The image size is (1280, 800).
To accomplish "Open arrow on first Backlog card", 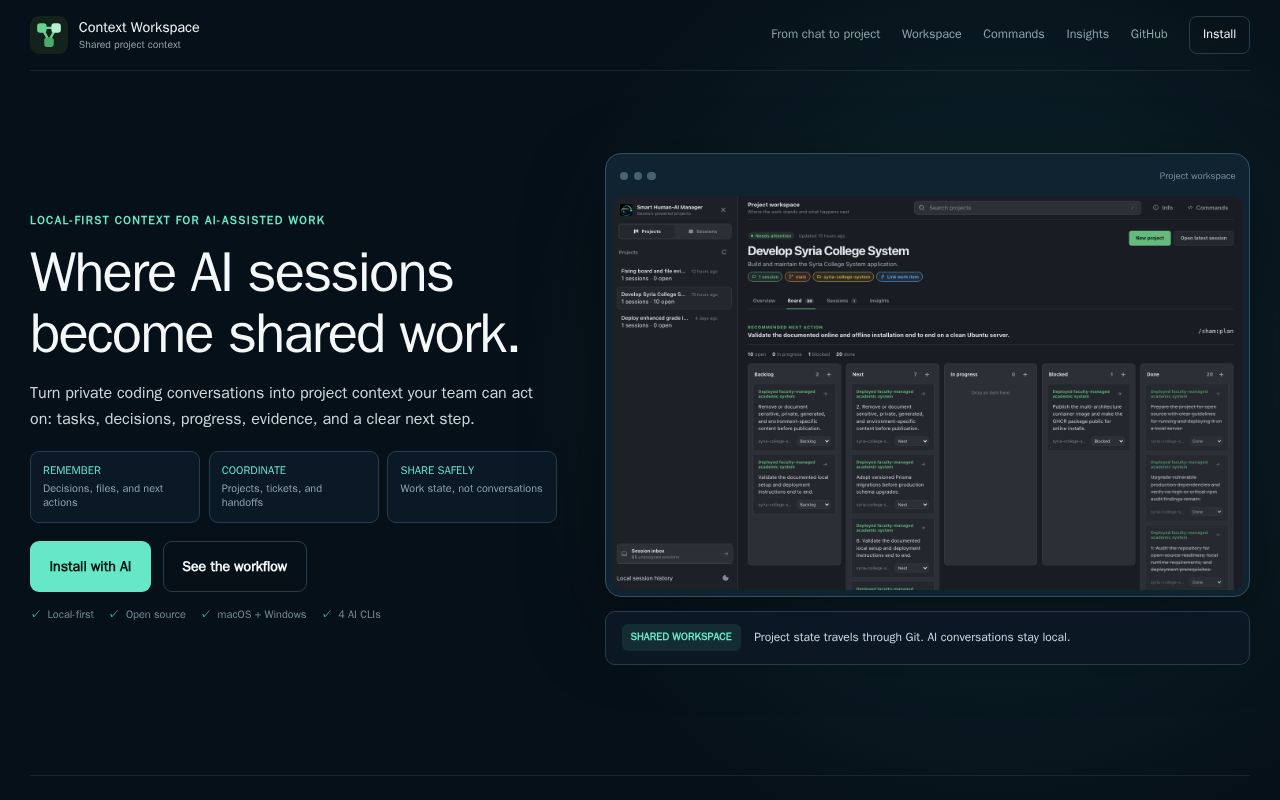I will 825,394.
